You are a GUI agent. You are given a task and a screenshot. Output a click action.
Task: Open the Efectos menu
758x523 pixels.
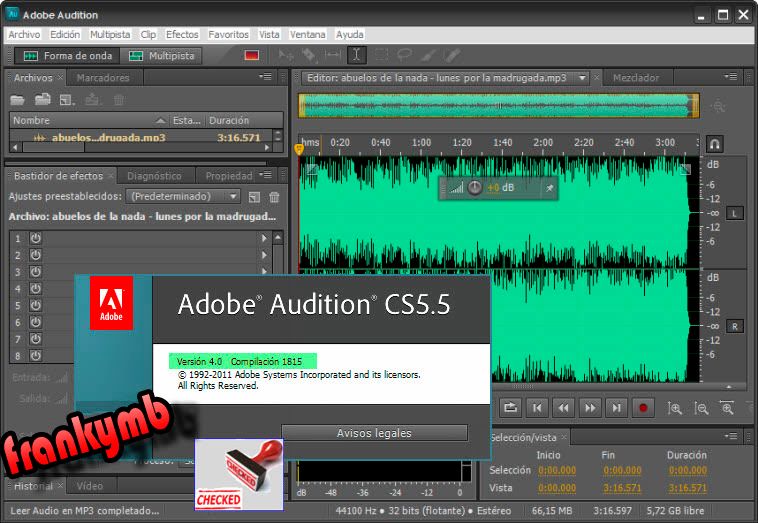[182, 34]
